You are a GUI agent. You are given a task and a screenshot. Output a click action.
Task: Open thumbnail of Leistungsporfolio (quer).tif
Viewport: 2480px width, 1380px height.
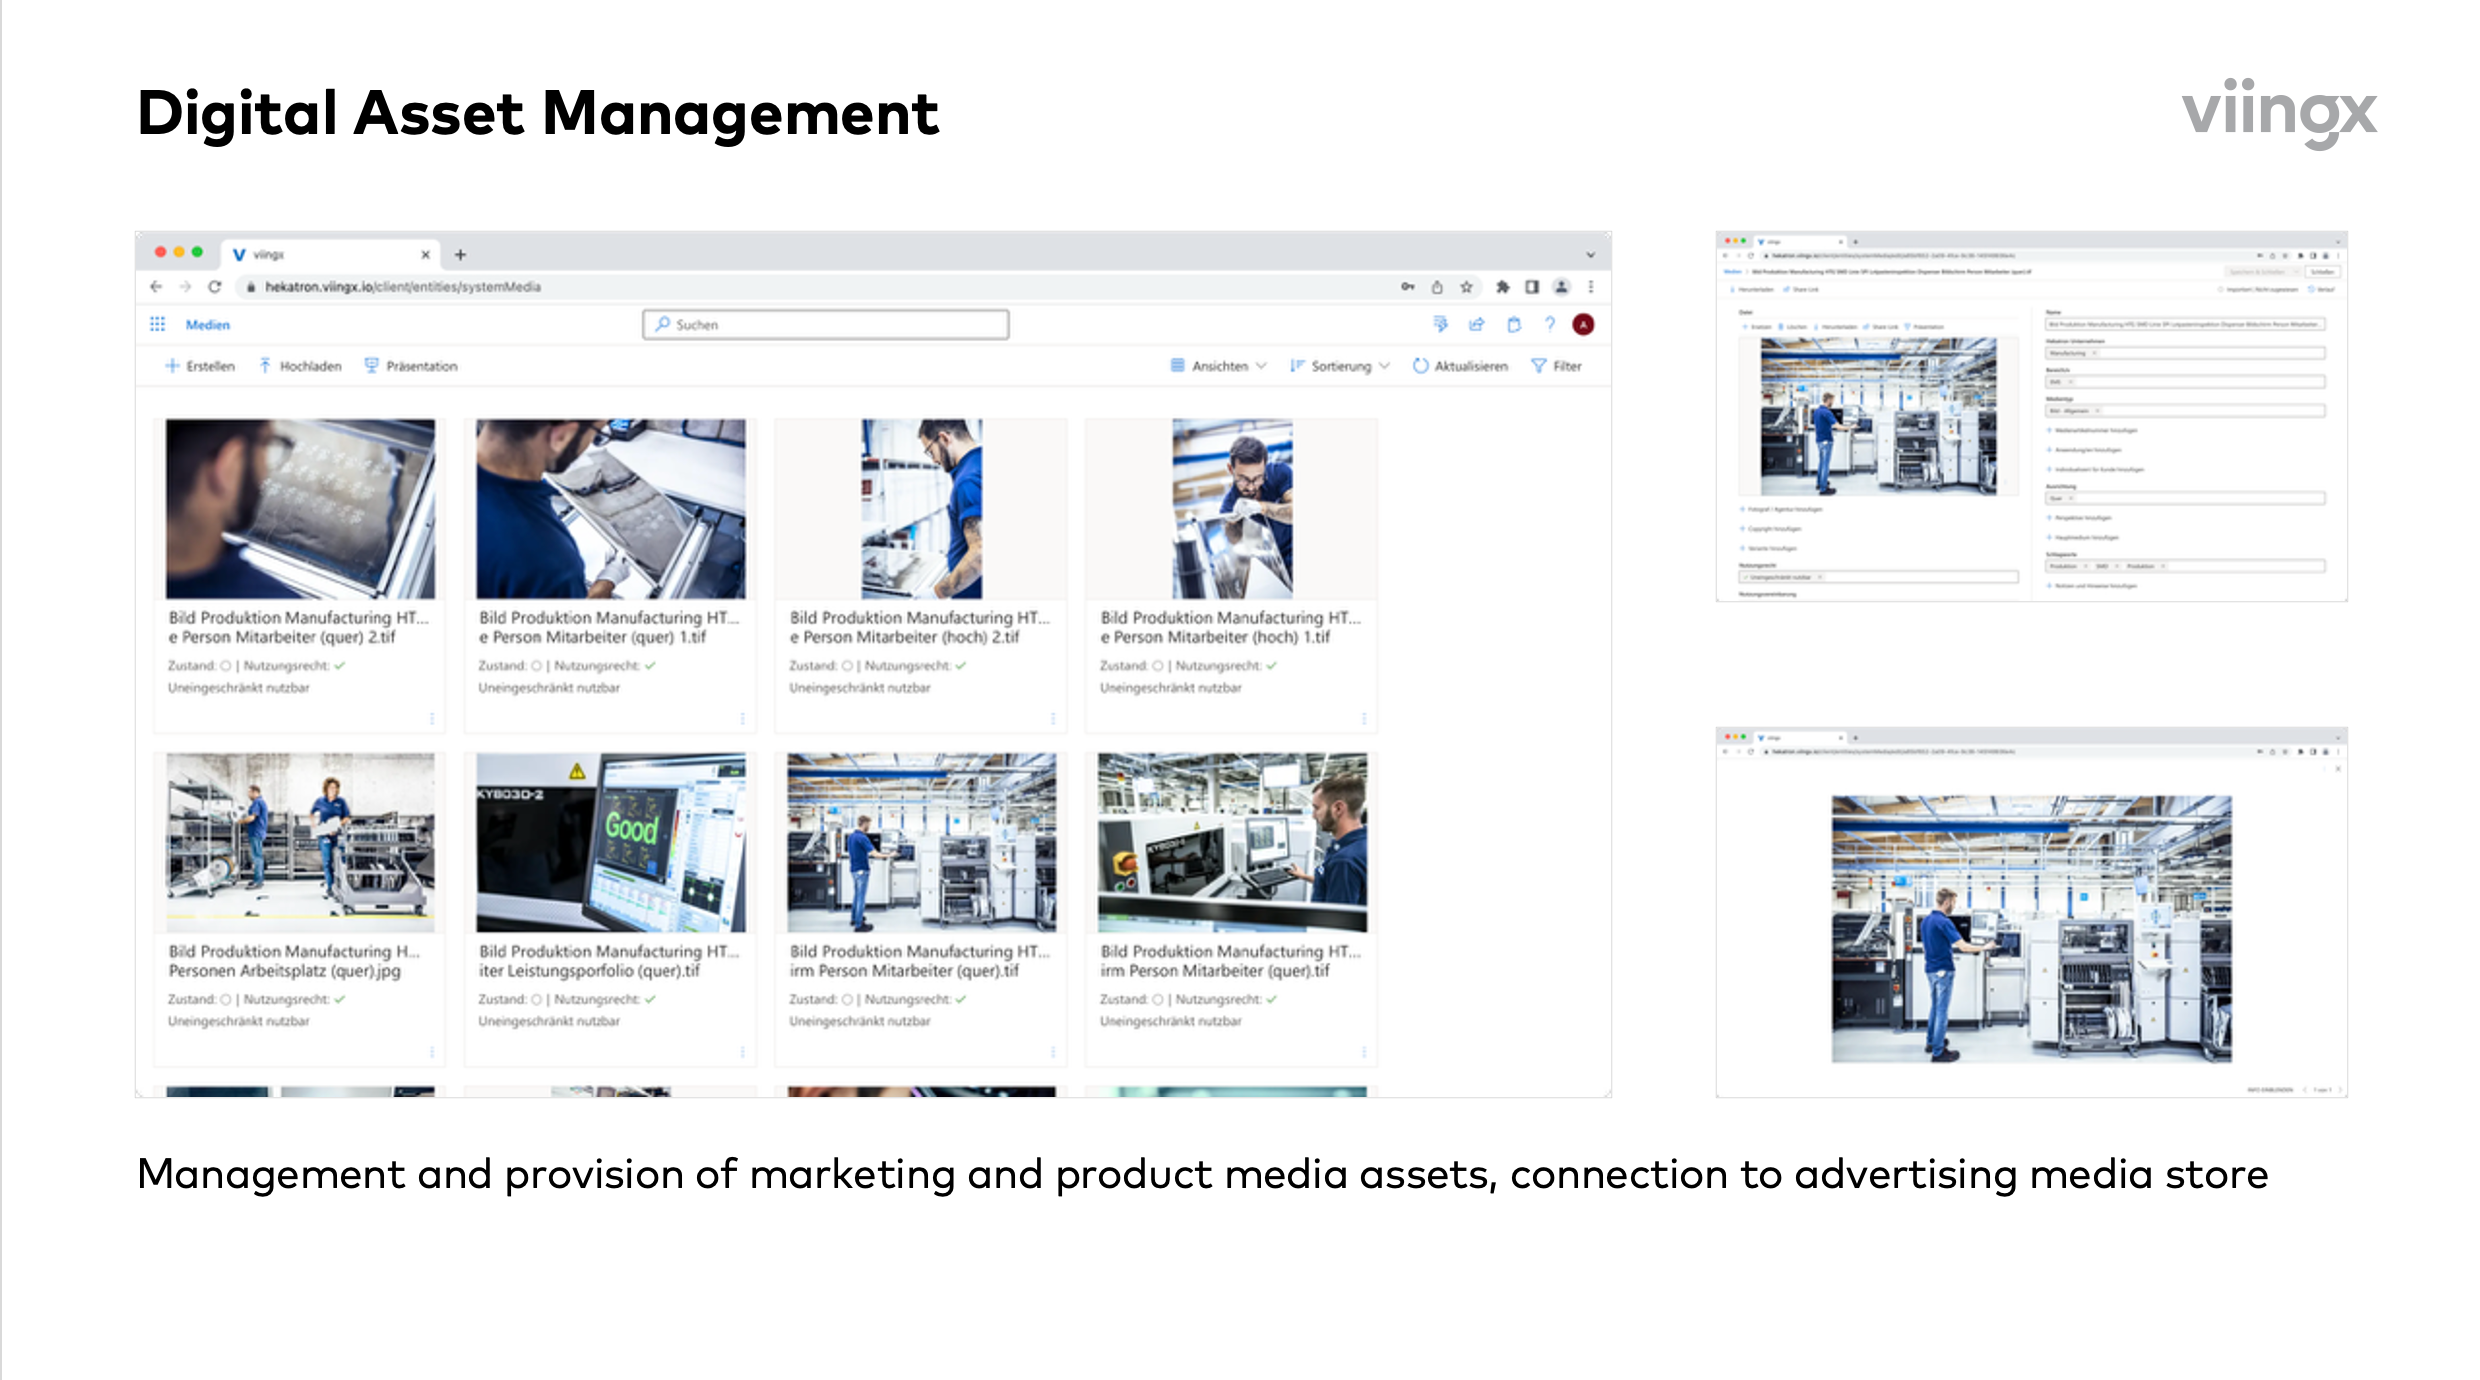pos(611,842)
